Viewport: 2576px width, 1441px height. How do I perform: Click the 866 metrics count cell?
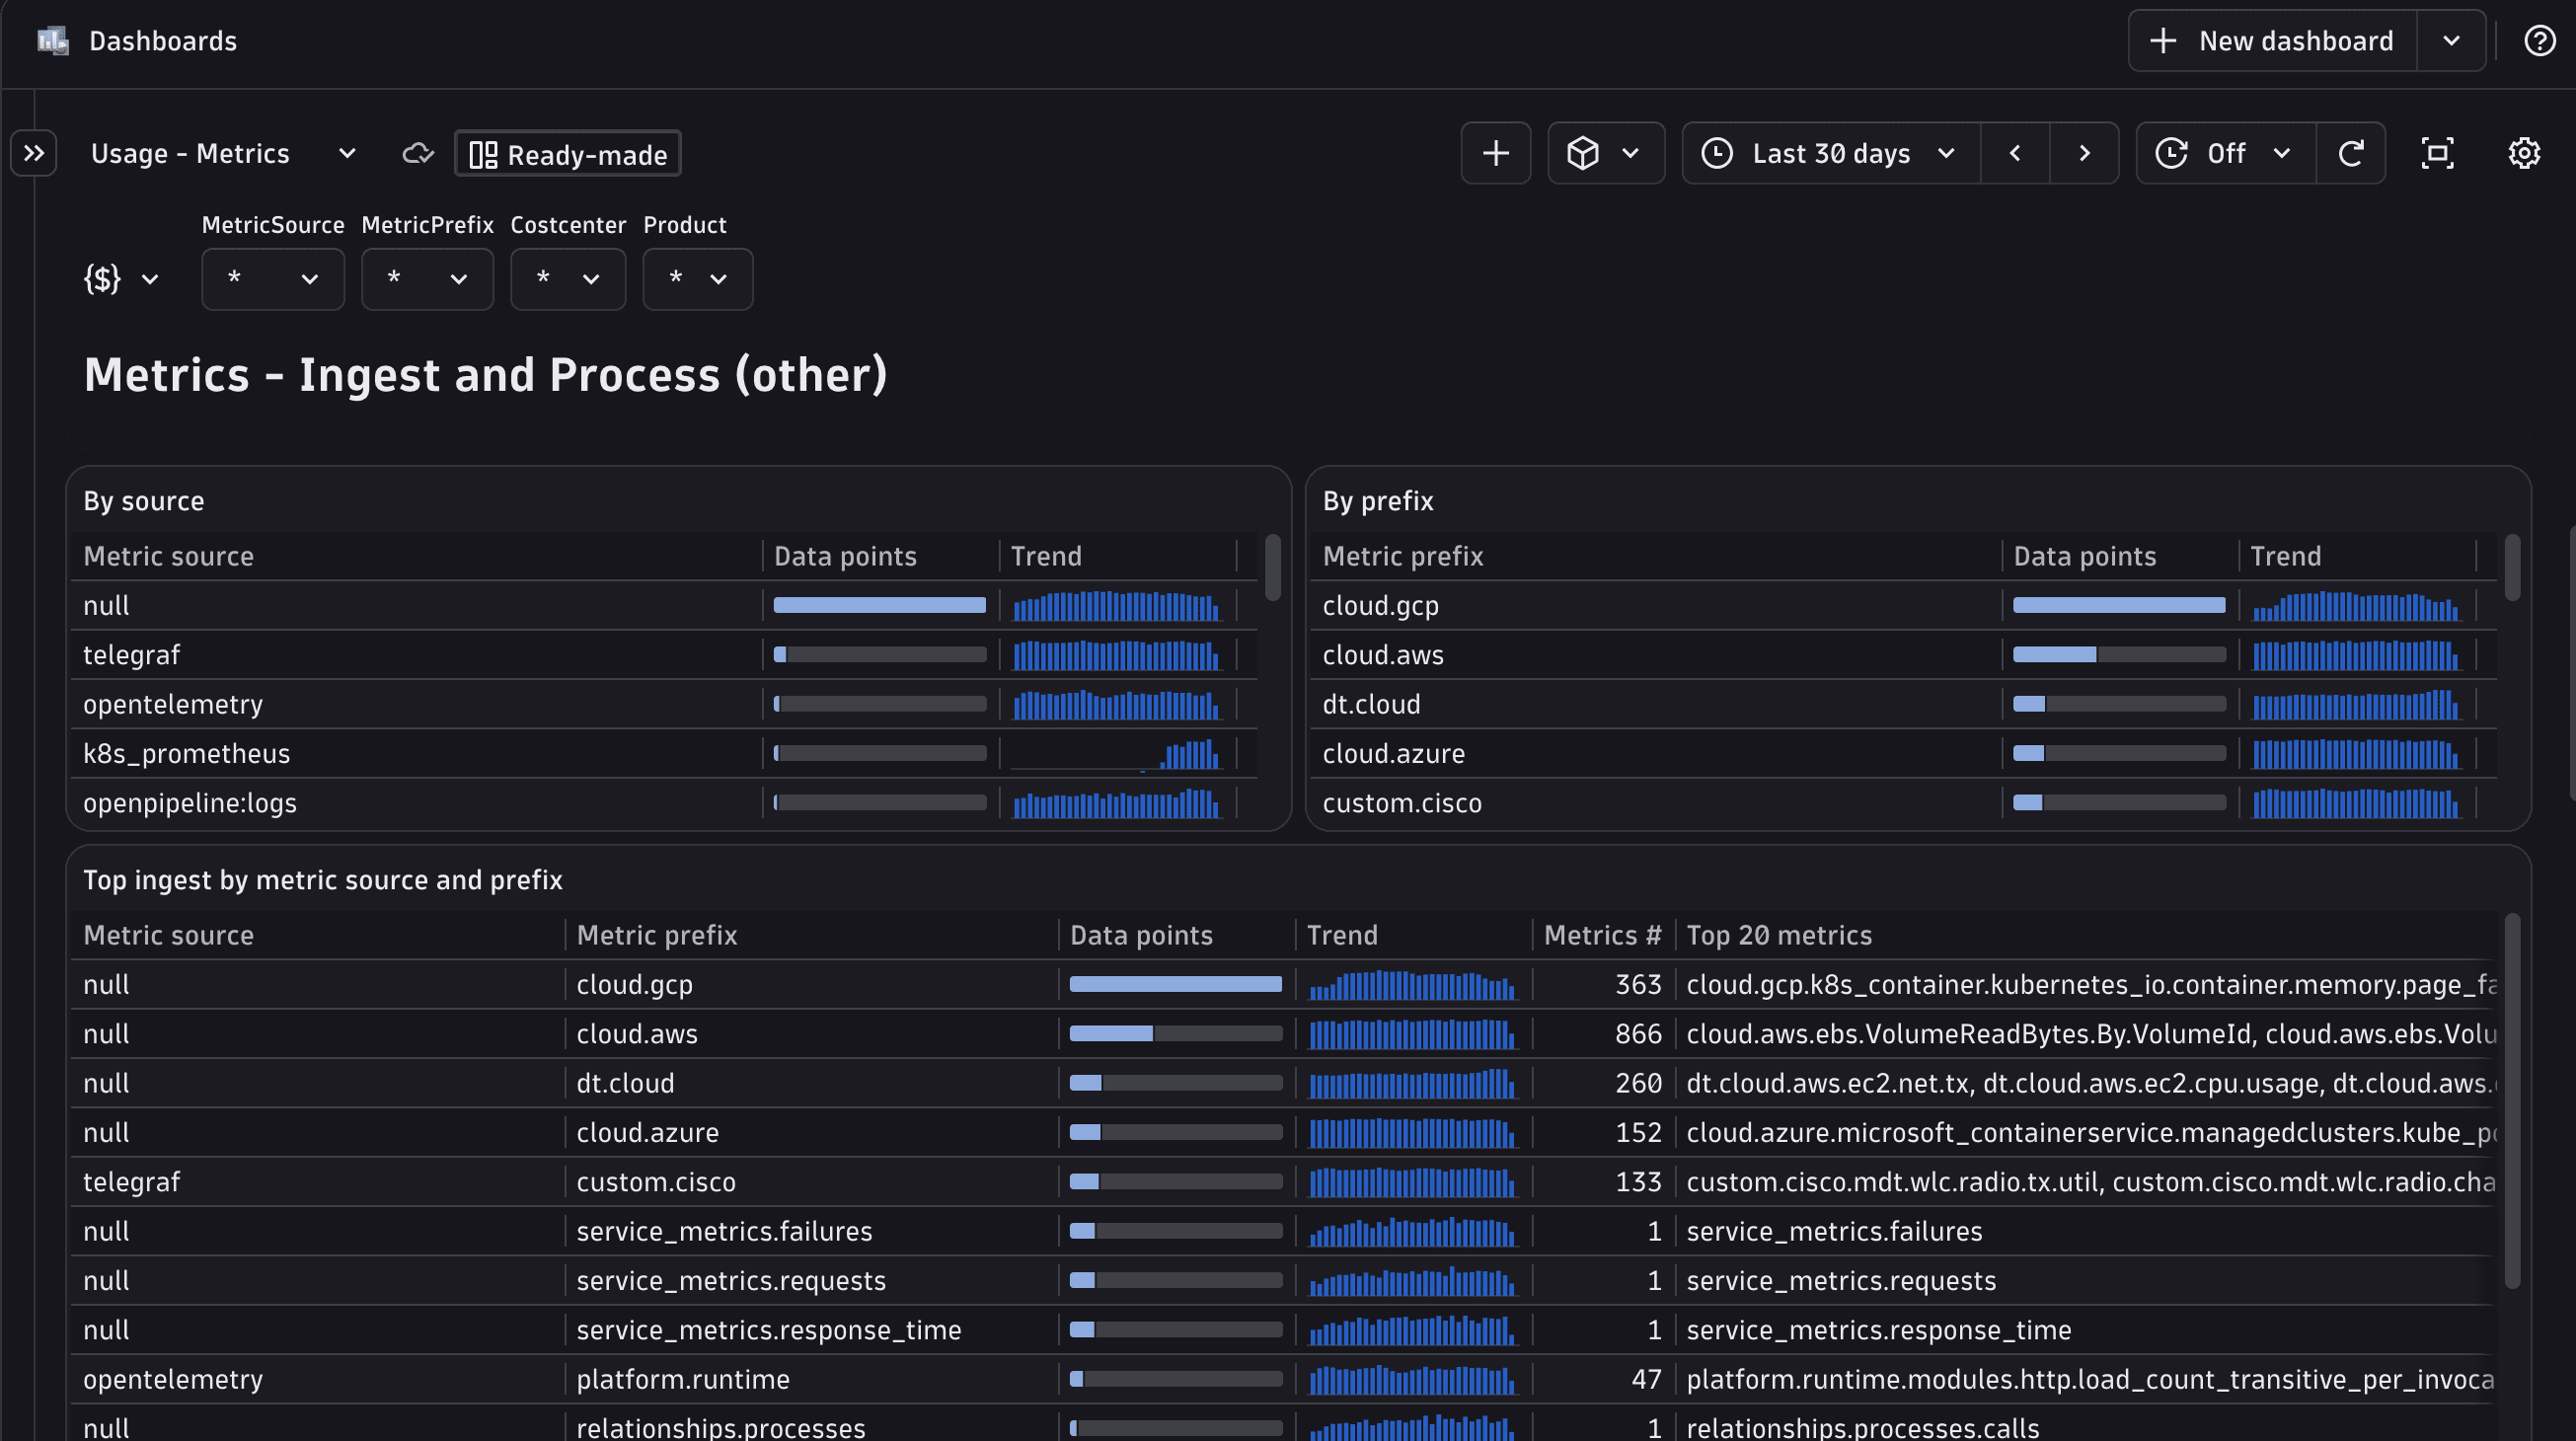[x=1638, y=1033]
